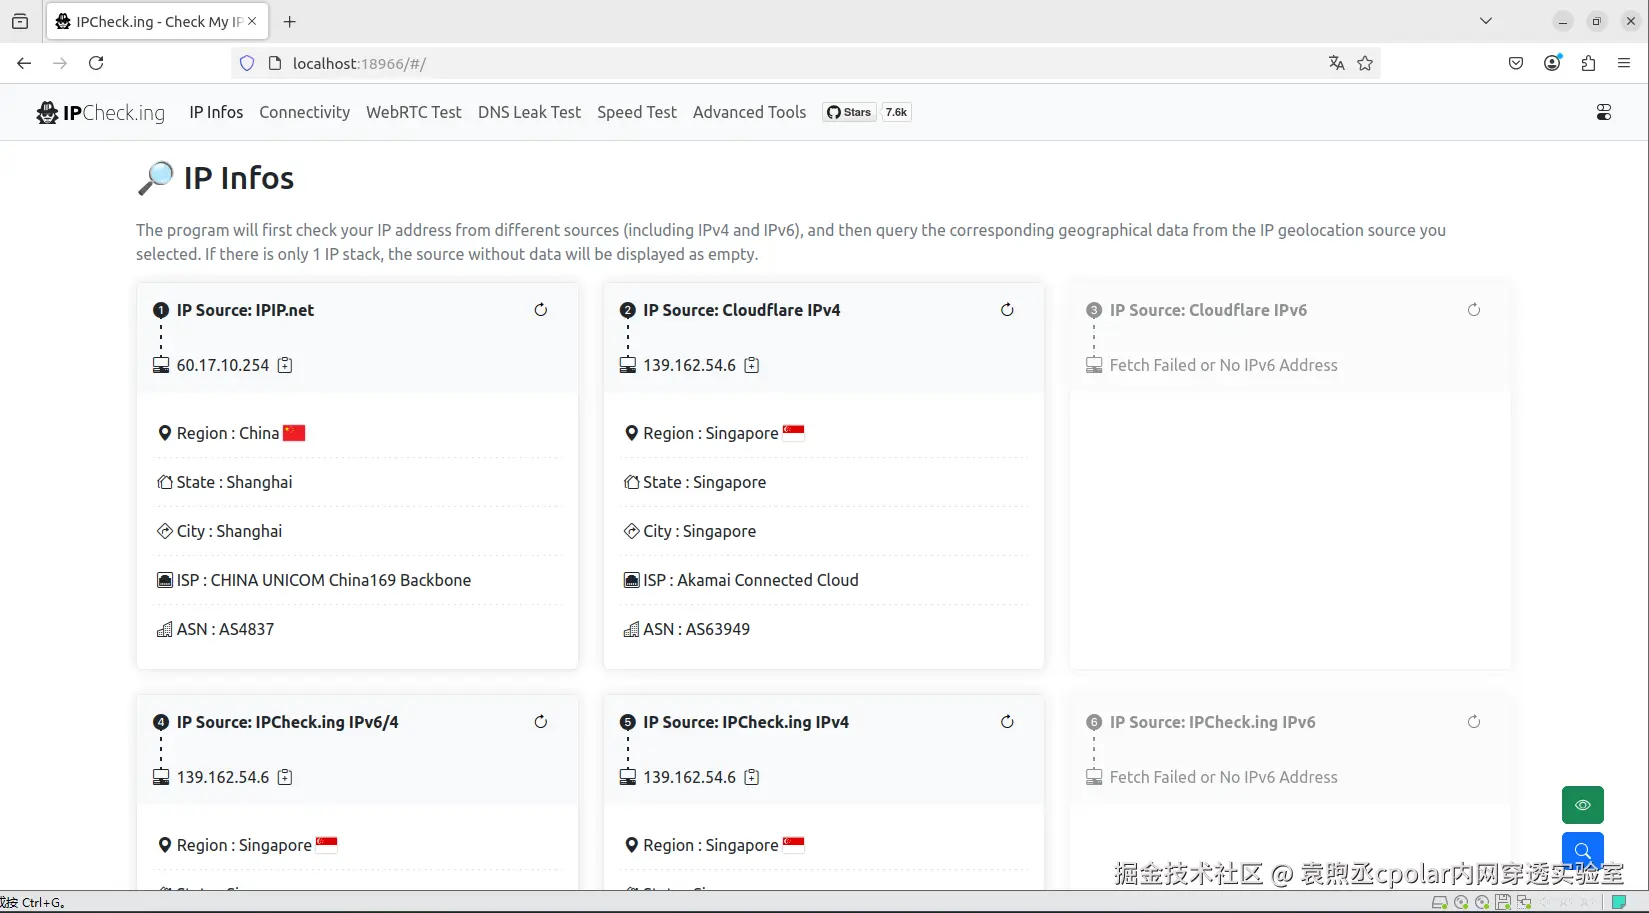Reload the current page
This screenshot has height=913, width=1649.
(x=96, y=63)
